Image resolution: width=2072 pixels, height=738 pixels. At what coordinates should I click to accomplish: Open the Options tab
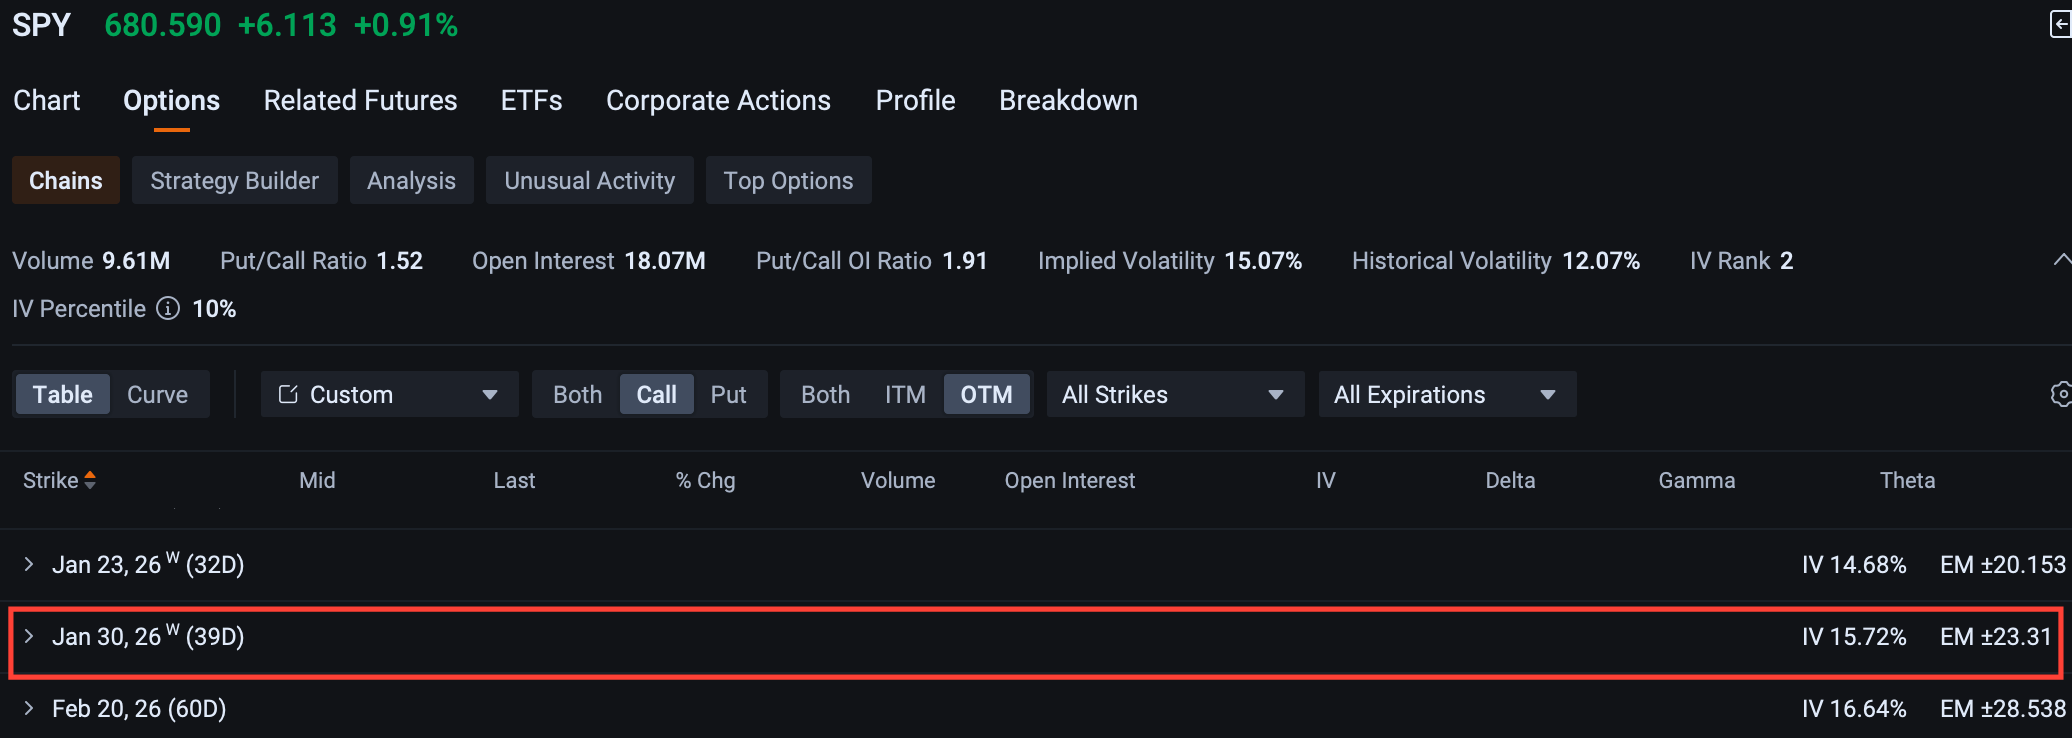172,100
